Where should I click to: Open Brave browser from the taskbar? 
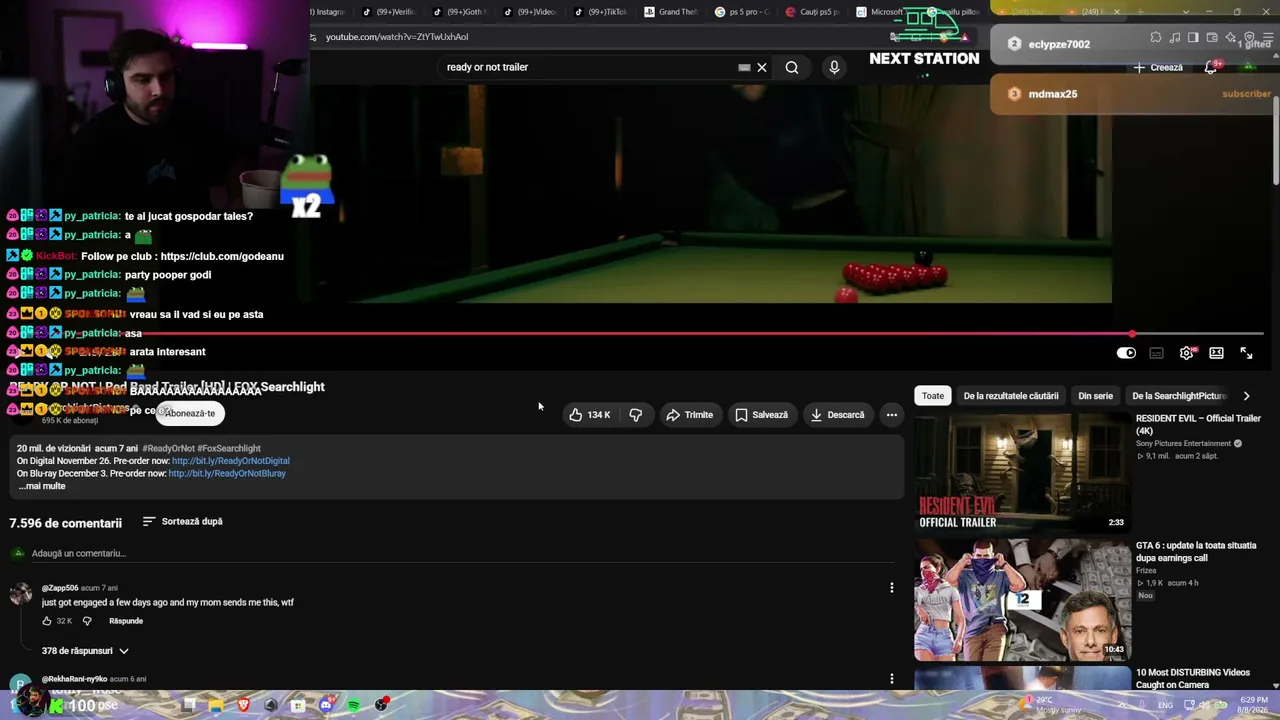click(x=243, y=705)
